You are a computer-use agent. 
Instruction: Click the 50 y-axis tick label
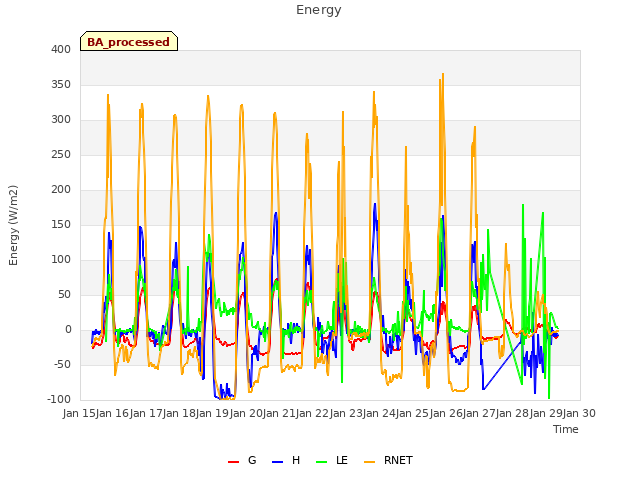tap(64, 295)
